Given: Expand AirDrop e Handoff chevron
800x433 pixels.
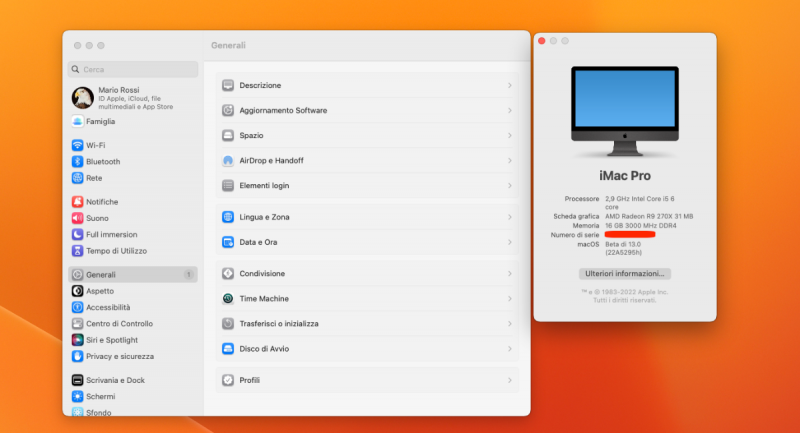Looking at the screenshot, I should [510, 161].
